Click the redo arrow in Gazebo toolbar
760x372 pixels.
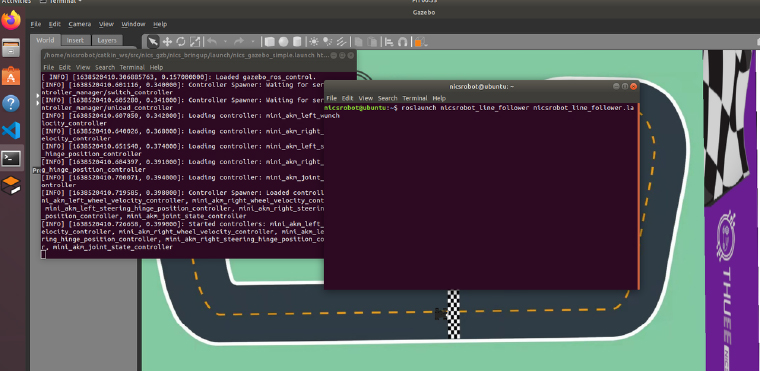[x=239, y=42]
